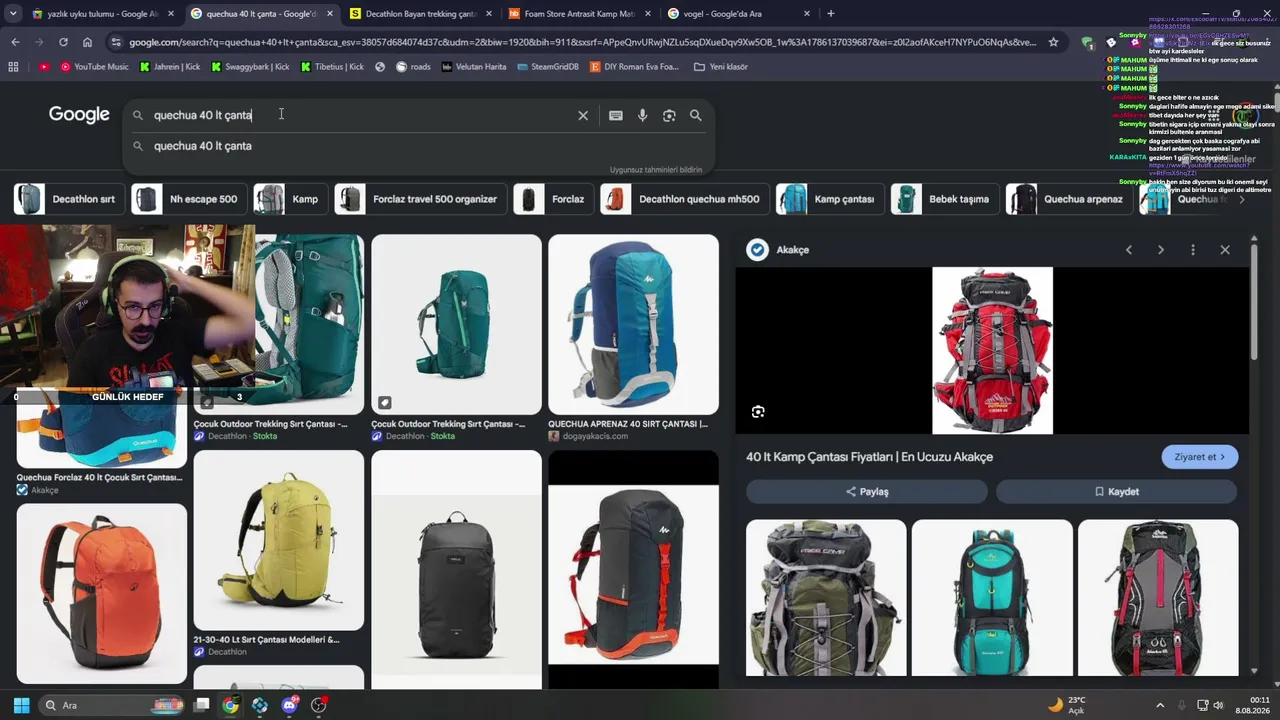1280x720 pixels.
Task: Open the QUECHUA ARPENAZ 40 blue backpack result
Action: click(633, 324)
